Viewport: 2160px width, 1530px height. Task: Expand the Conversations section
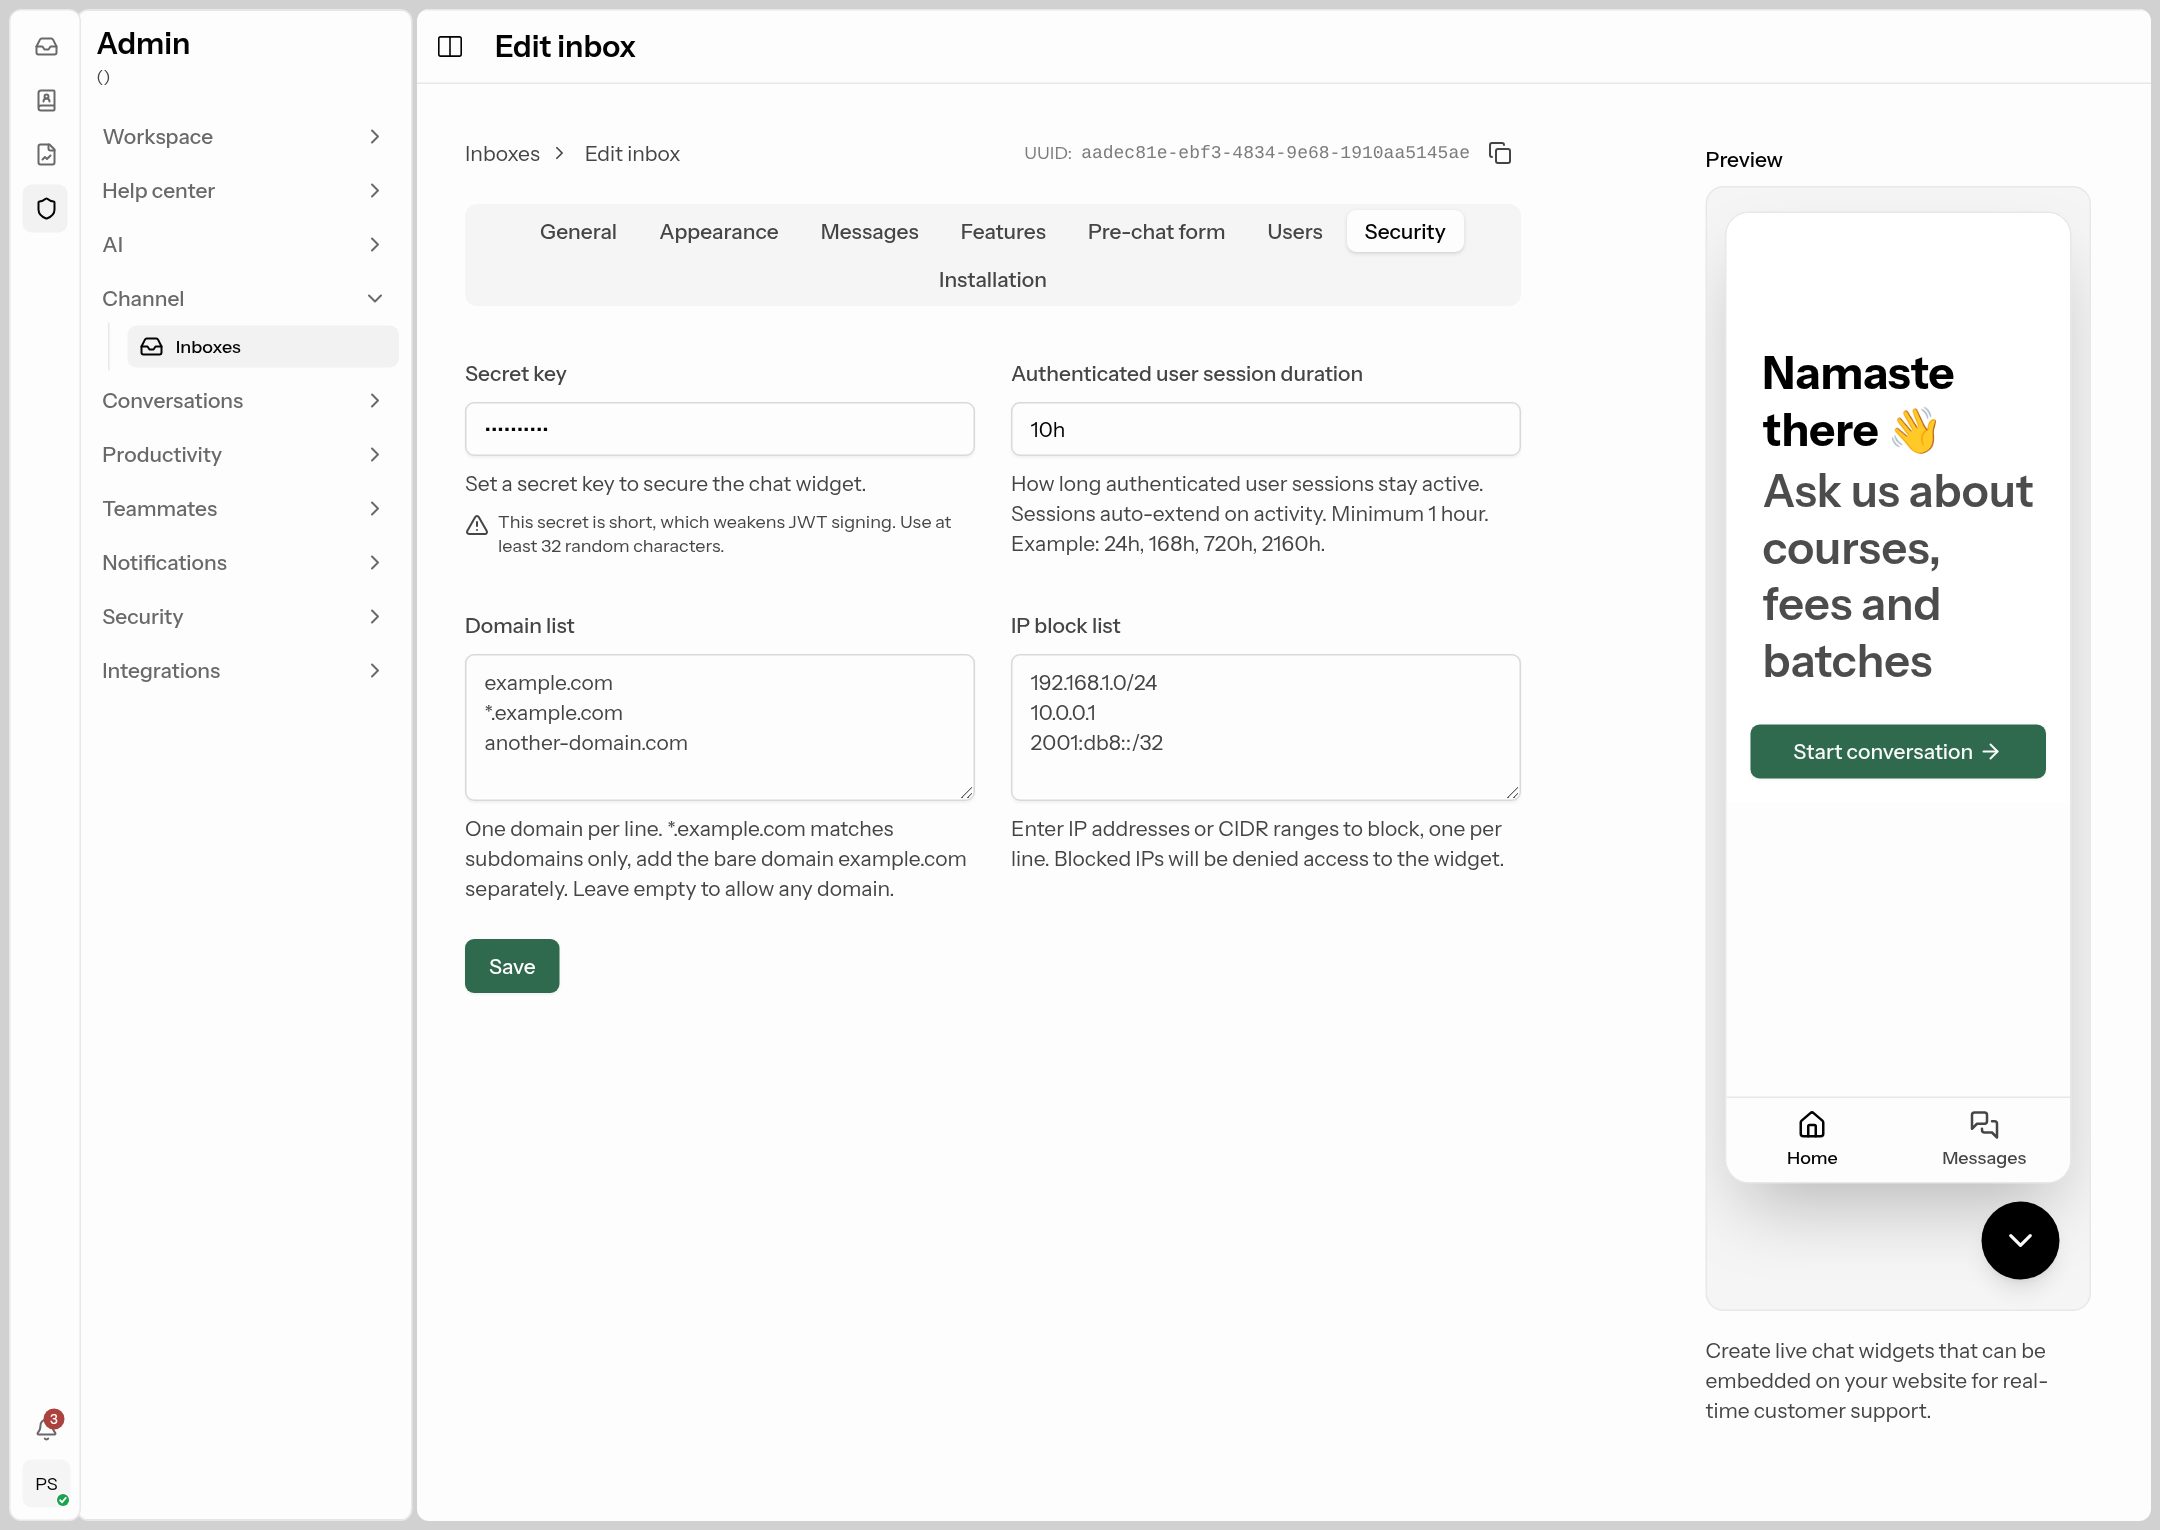[243, 401]
